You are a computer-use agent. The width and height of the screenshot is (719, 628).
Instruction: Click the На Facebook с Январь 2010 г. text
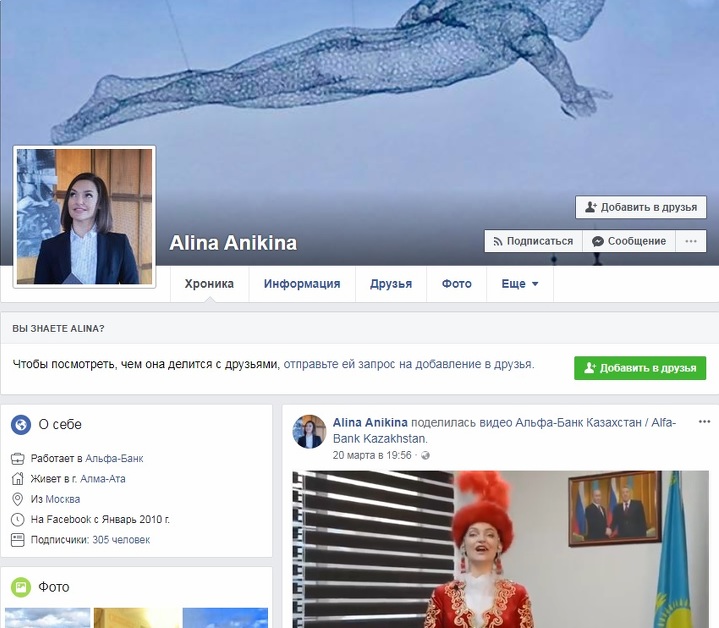[x=100, y=519]
